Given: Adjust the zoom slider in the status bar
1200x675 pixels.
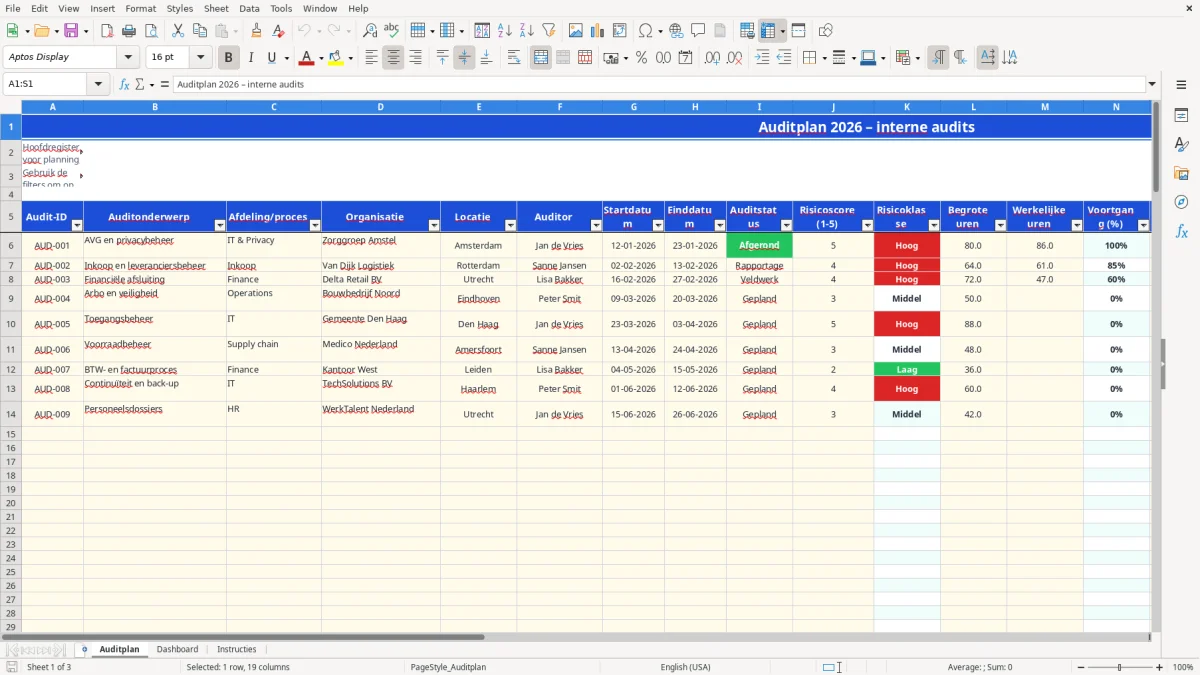Looking at the screenshot, I should pyautogui.click(x=1119, y=667).
